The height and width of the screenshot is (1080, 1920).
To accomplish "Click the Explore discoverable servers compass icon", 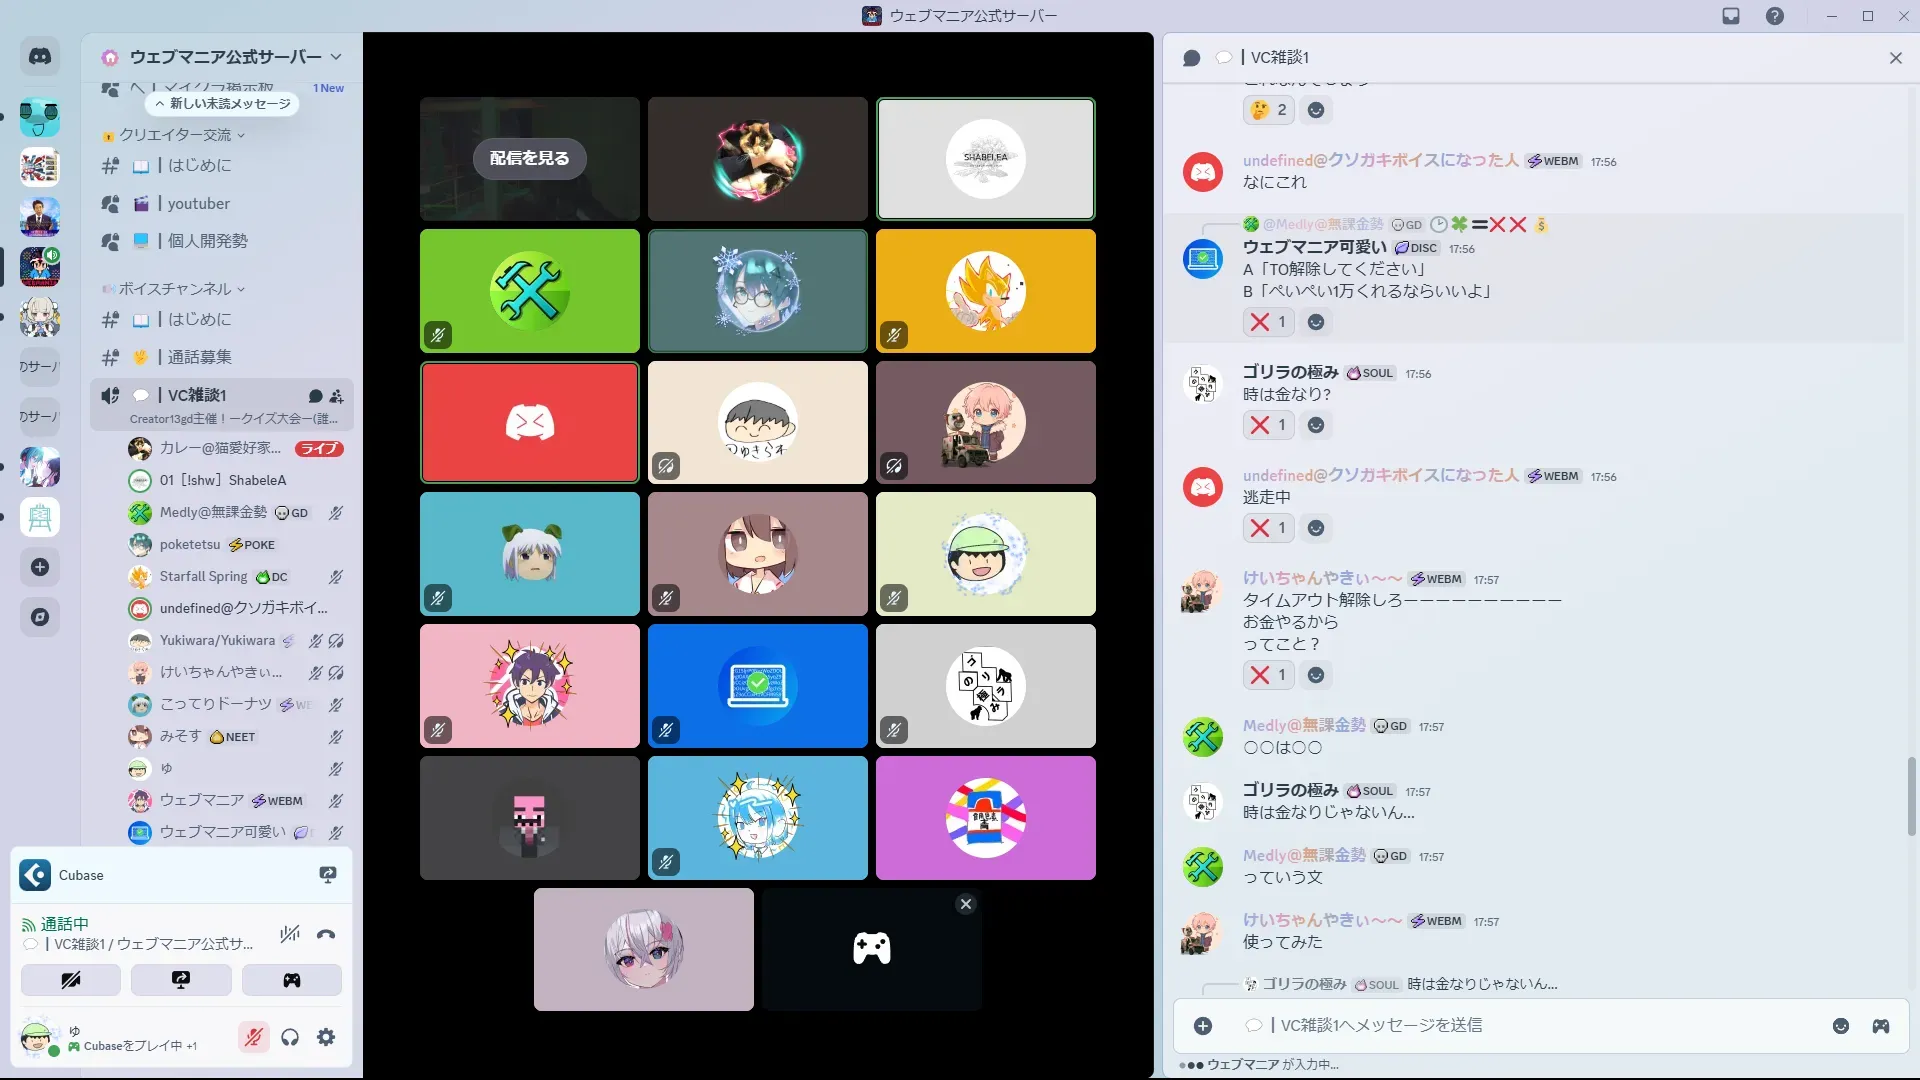I will pos(40,617).
